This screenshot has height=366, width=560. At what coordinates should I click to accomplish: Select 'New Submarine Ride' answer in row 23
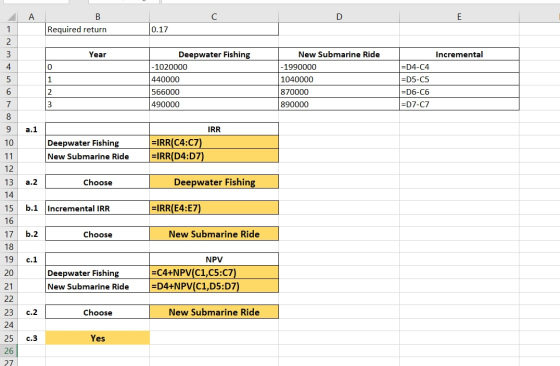(x=214, y=312)
